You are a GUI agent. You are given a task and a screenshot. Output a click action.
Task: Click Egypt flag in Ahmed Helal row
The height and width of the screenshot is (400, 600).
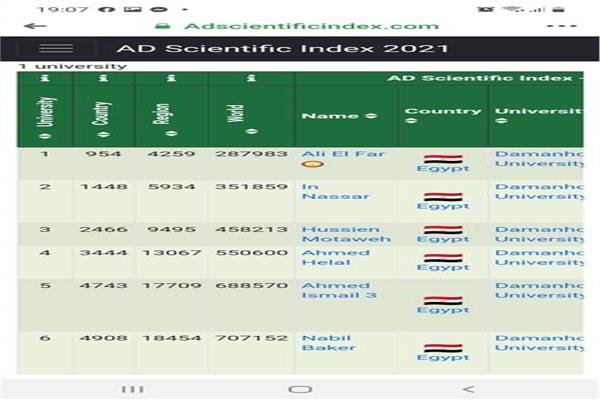pos(443,258)
